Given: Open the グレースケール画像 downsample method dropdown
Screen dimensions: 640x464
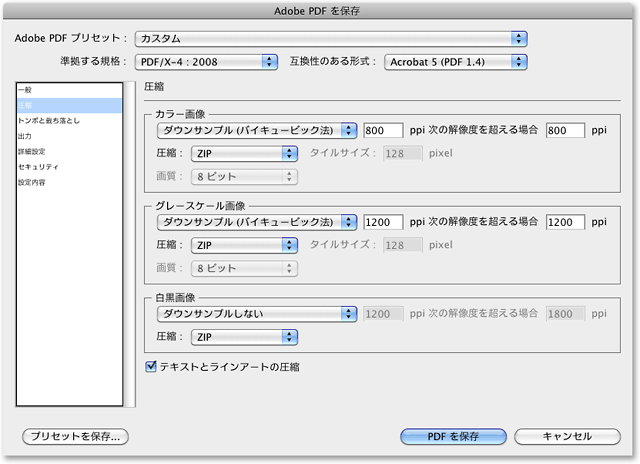Looking at the screenshot, I should [x=256, y=221].
